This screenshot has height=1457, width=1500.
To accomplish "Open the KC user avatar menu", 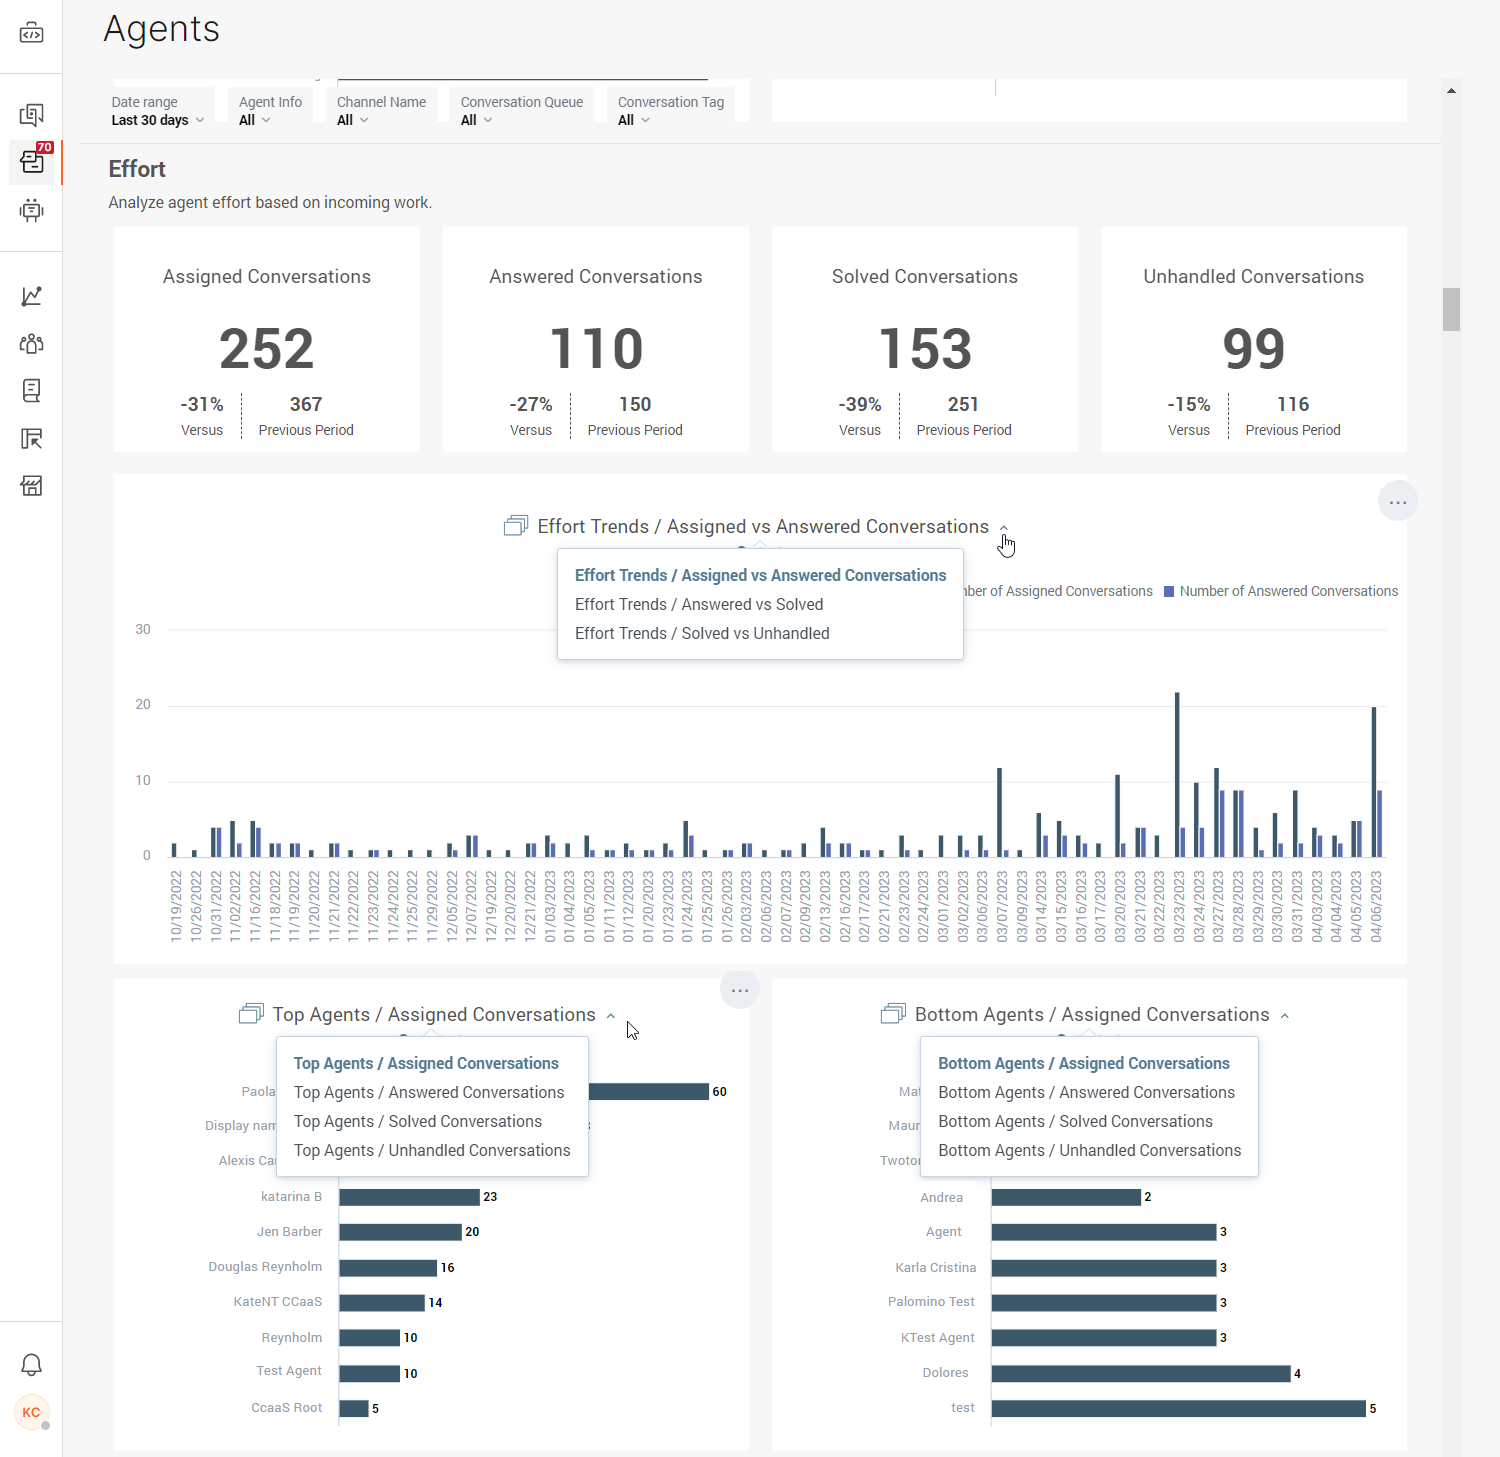I will coord(31,1413).
